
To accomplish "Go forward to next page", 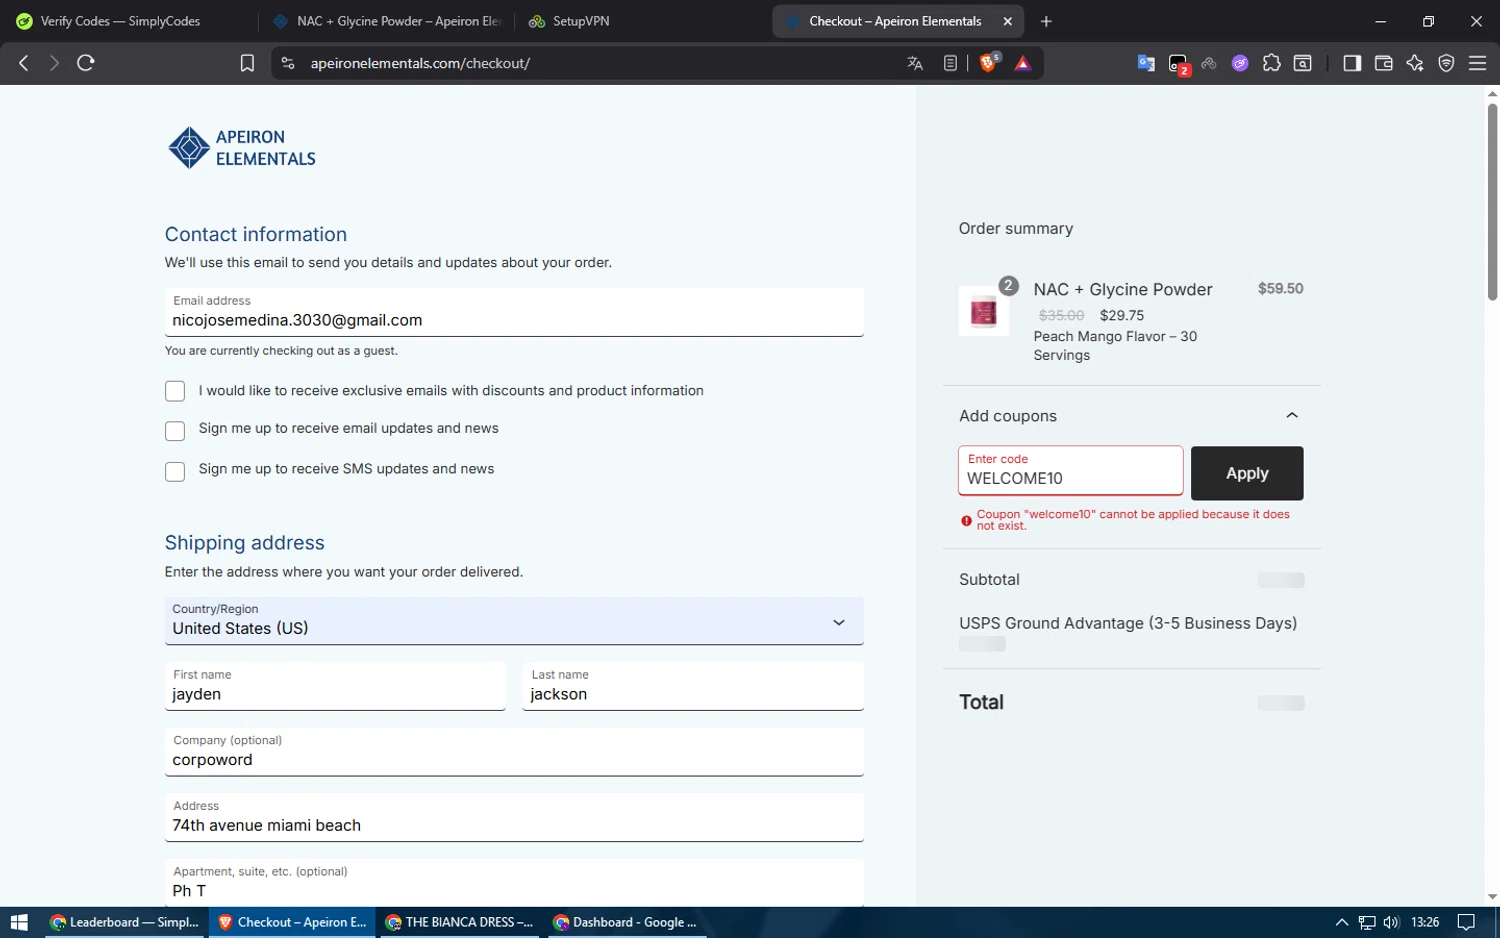I will [x=54, y=63].
